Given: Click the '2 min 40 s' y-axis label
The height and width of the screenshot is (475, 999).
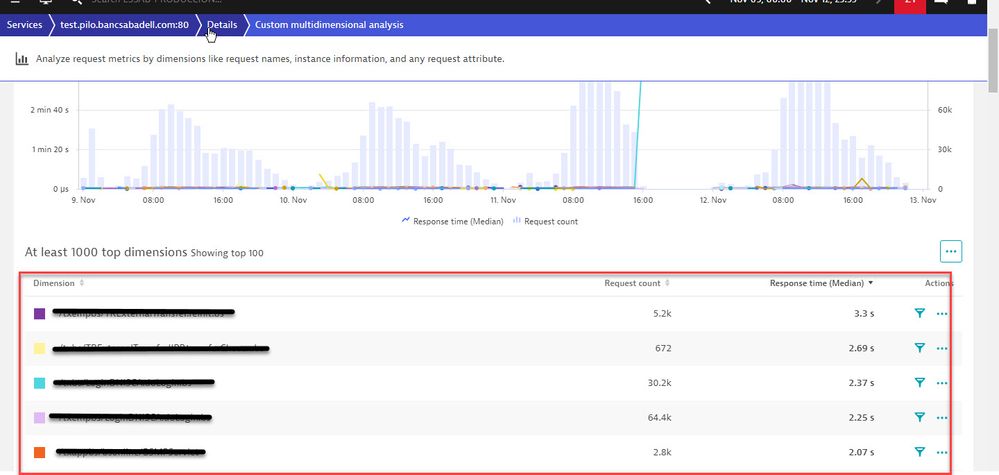Looking at the screenshot, I should click(x=49, y=110).
